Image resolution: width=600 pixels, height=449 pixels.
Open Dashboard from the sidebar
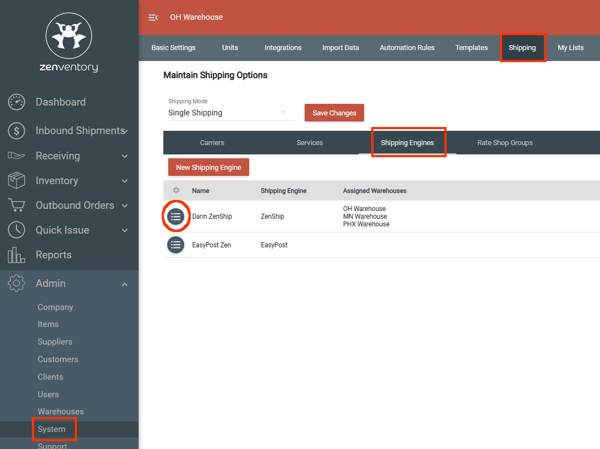click(x=60, y=102)
